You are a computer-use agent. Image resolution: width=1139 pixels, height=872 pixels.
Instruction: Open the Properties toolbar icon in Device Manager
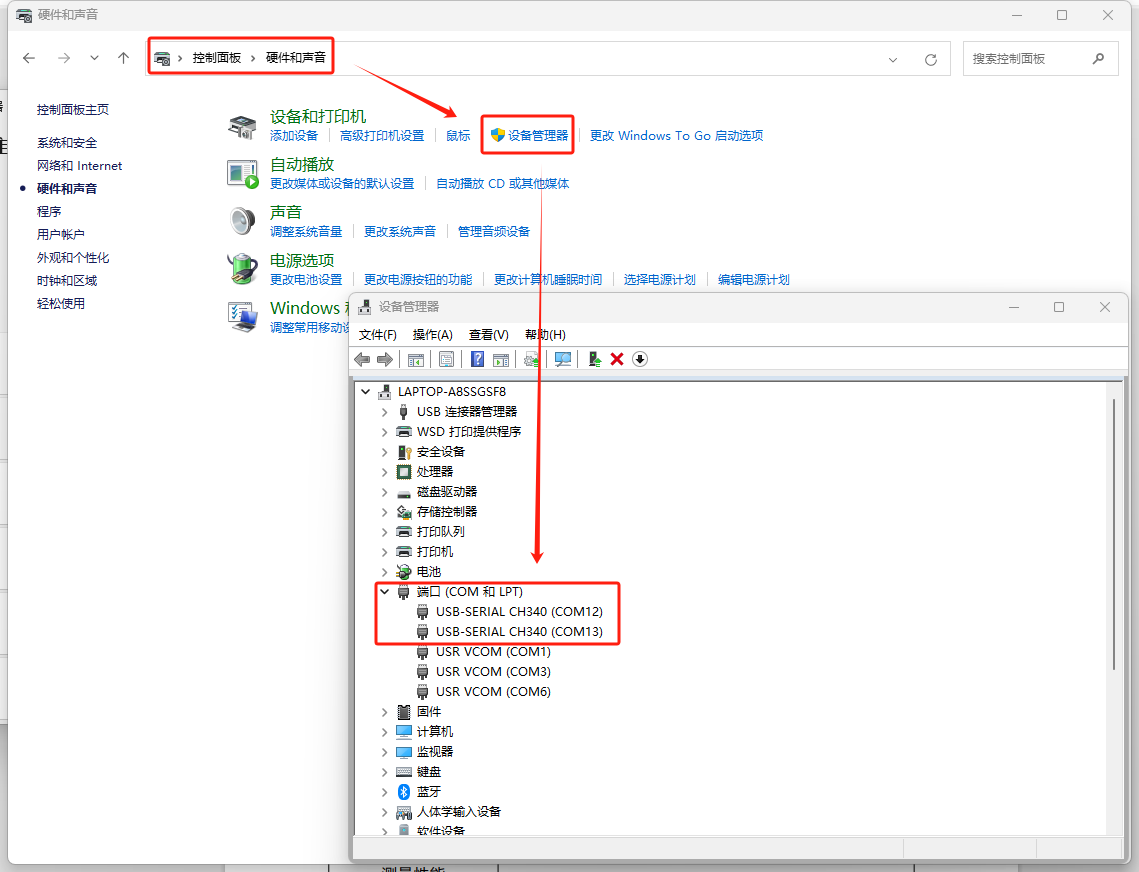(446, 359)
